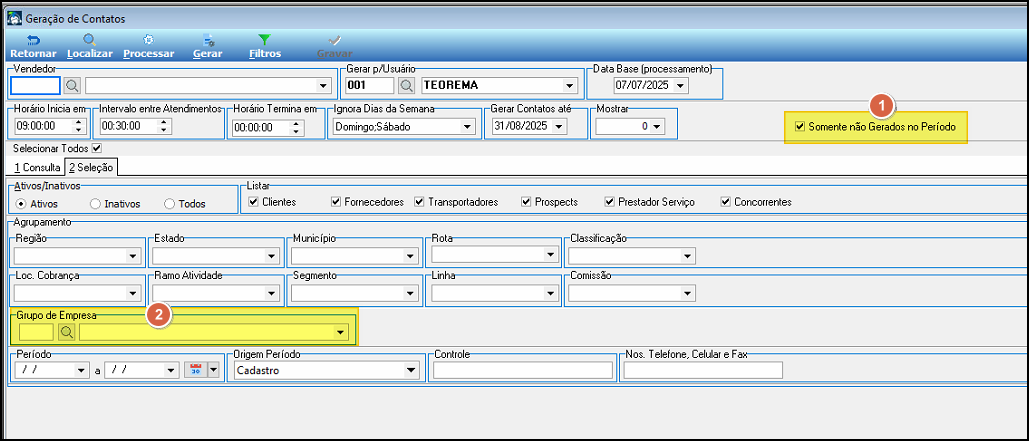Expand the Classificação dropdown
The height and width of the screenshot is (441, 1029).
687,256
